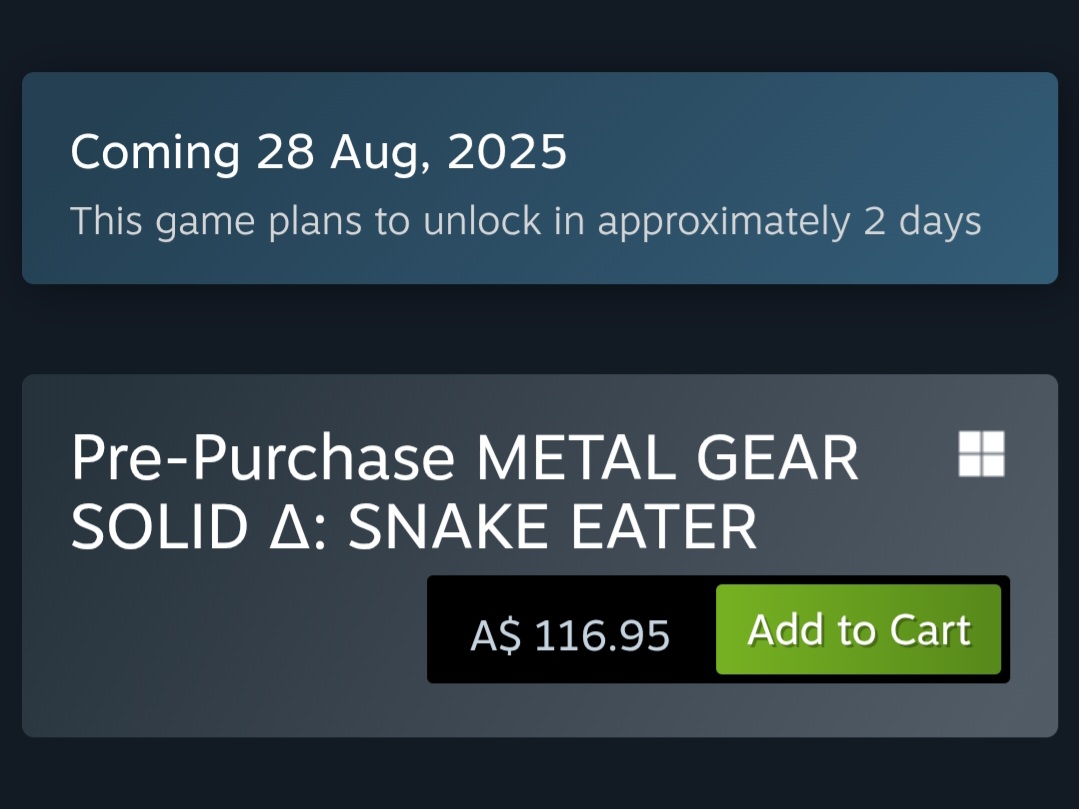This screenshot has width=1079, height=809.
Task: Click the word approximately in the unlock notice
Action: point(724,221)
